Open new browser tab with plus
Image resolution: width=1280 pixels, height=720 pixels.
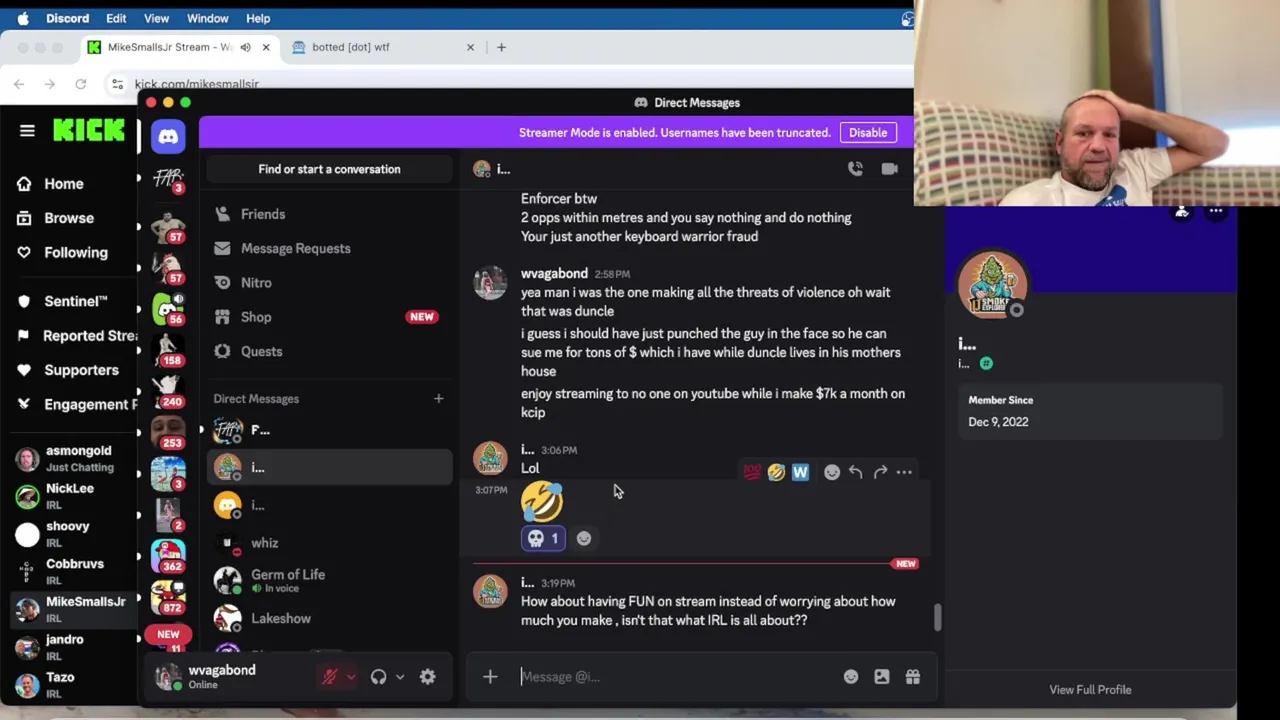(501, 47)
